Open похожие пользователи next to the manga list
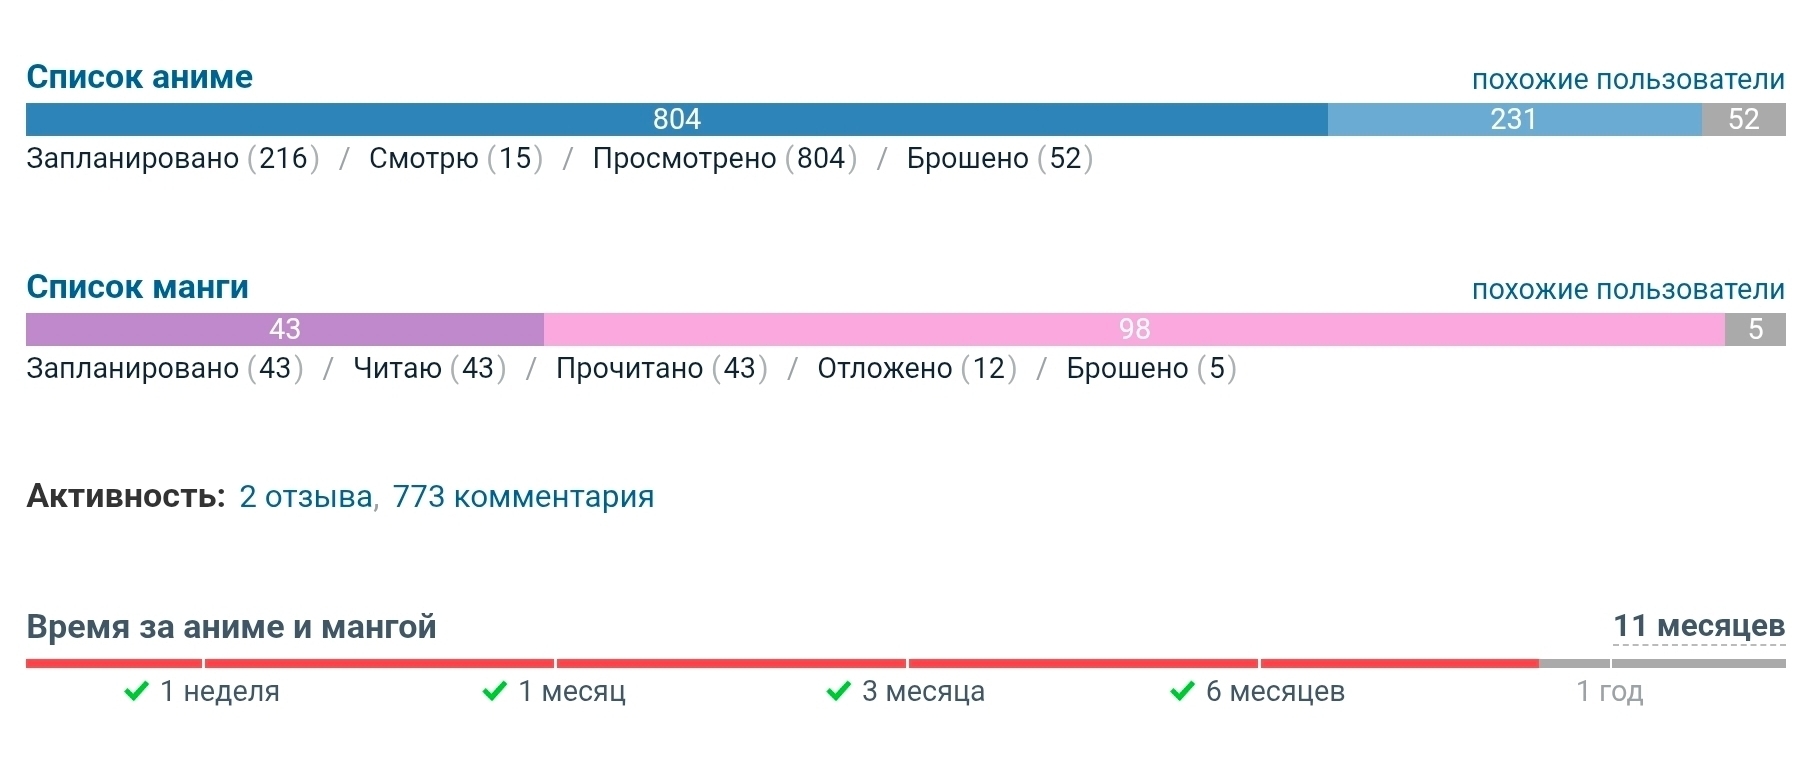The width and height of the screenshot is (1812, 760). [1628, 290]
